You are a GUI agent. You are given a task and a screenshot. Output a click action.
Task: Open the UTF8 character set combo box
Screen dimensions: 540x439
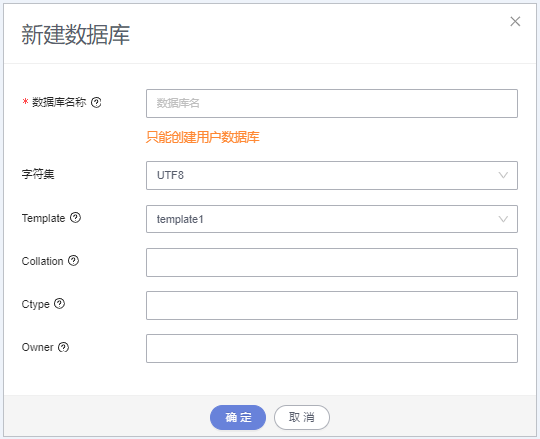[x=332, y=175]
